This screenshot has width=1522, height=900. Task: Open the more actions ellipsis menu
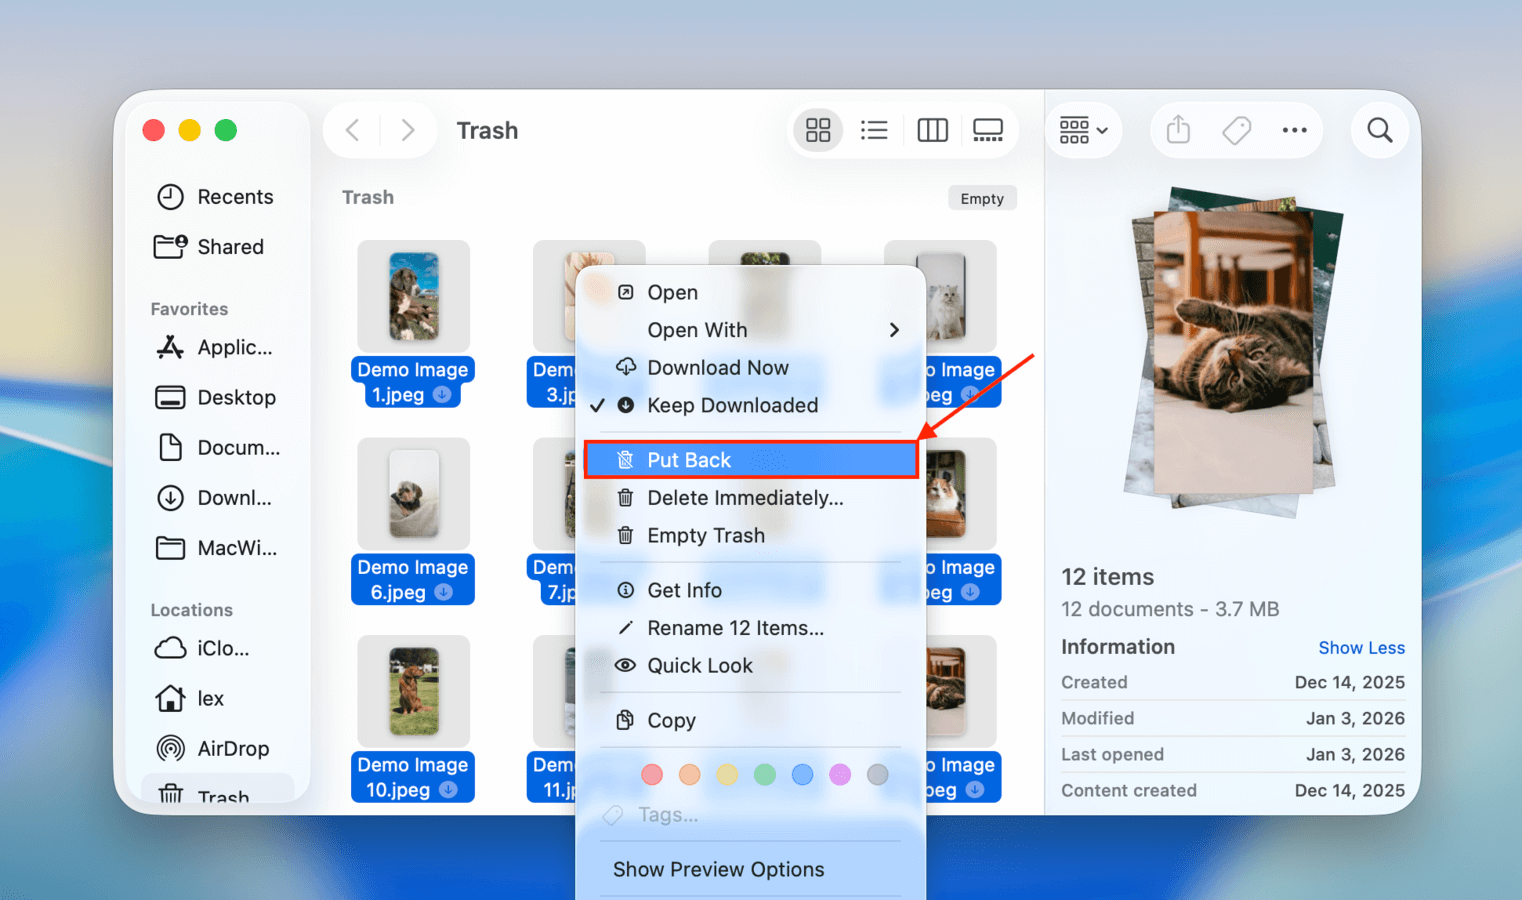(x=1295, y=130)
